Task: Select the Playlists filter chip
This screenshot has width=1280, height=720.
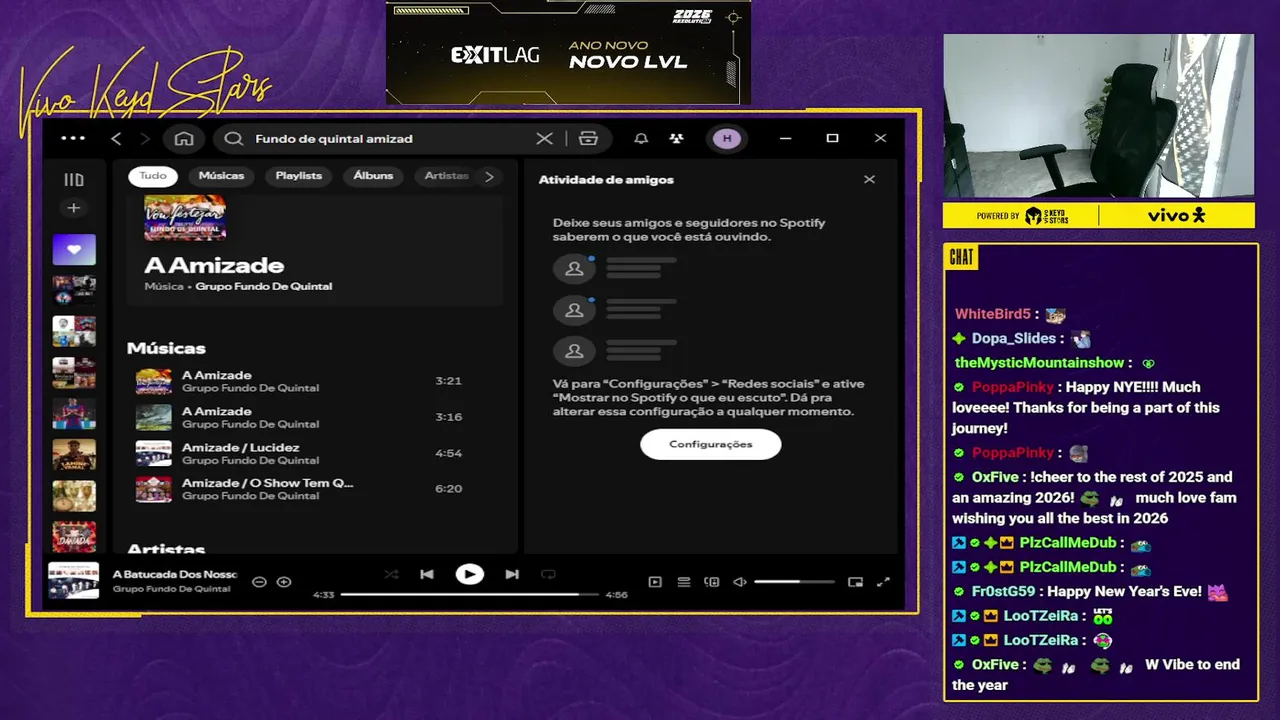Action: point(299,176)
